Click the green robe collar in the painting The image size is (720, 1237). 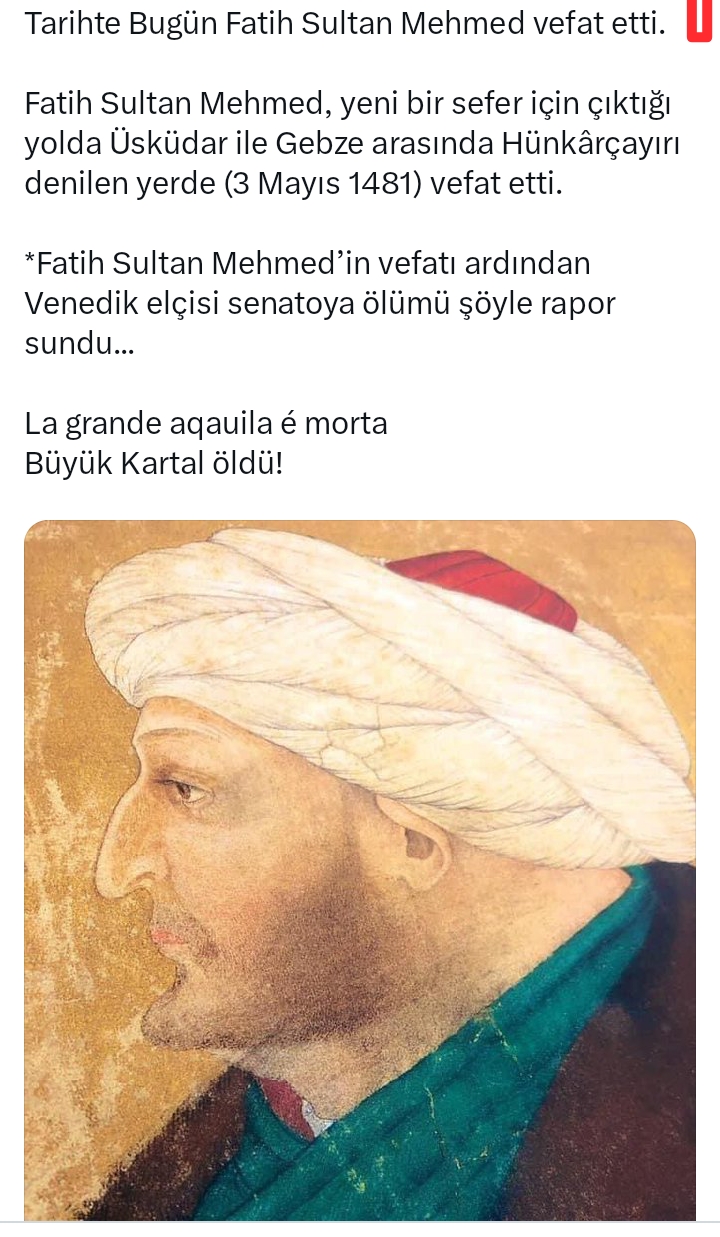(x=480, y=1080)
